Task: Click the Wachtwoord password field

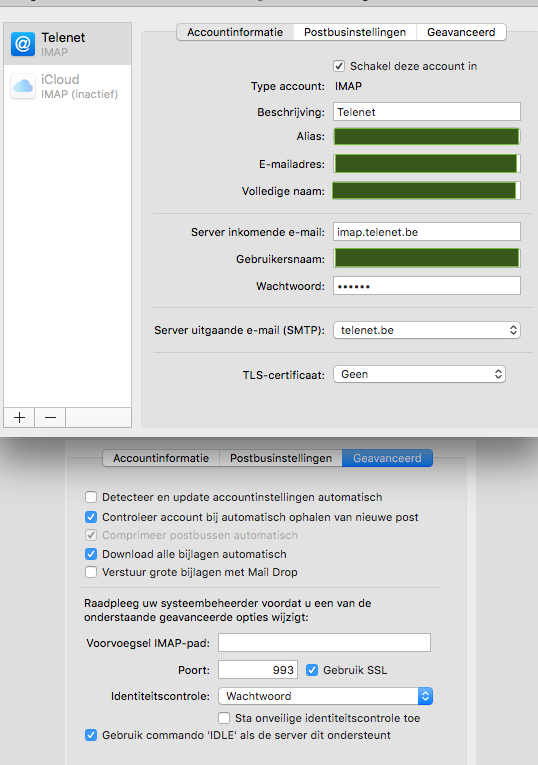Action: coord(427,286)
